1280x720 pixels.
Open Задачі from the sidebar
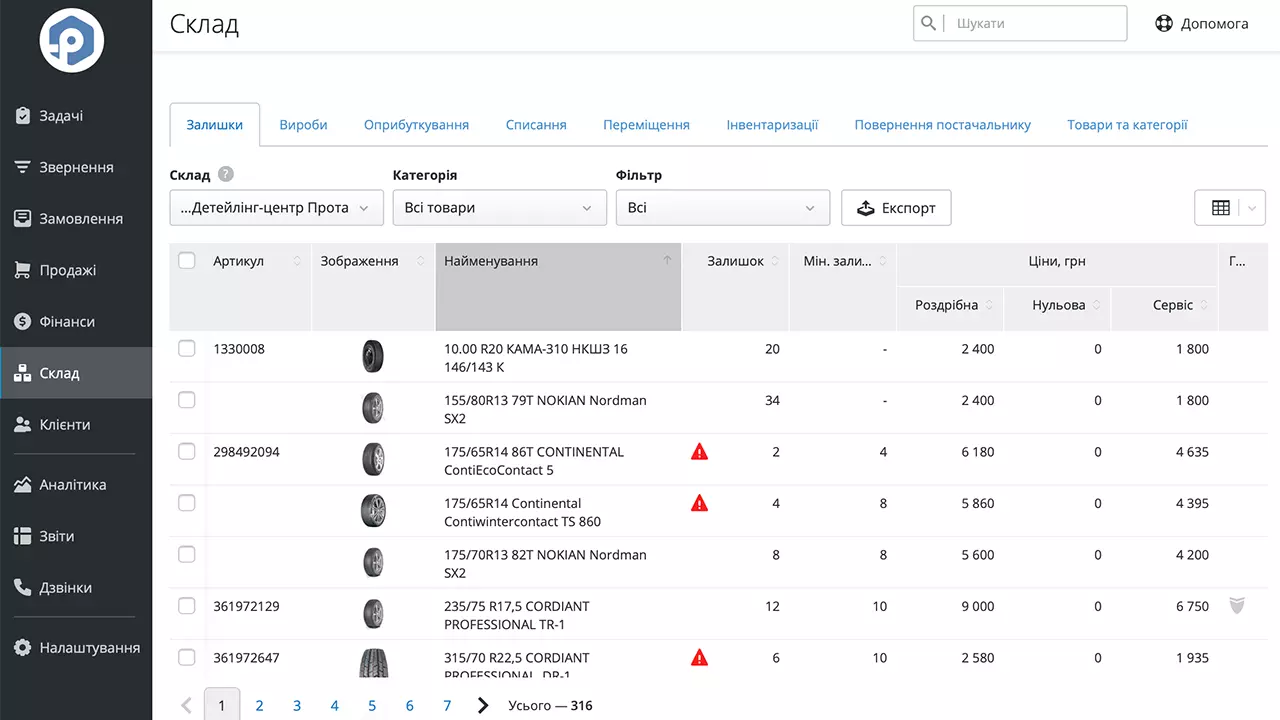(76, 116)
